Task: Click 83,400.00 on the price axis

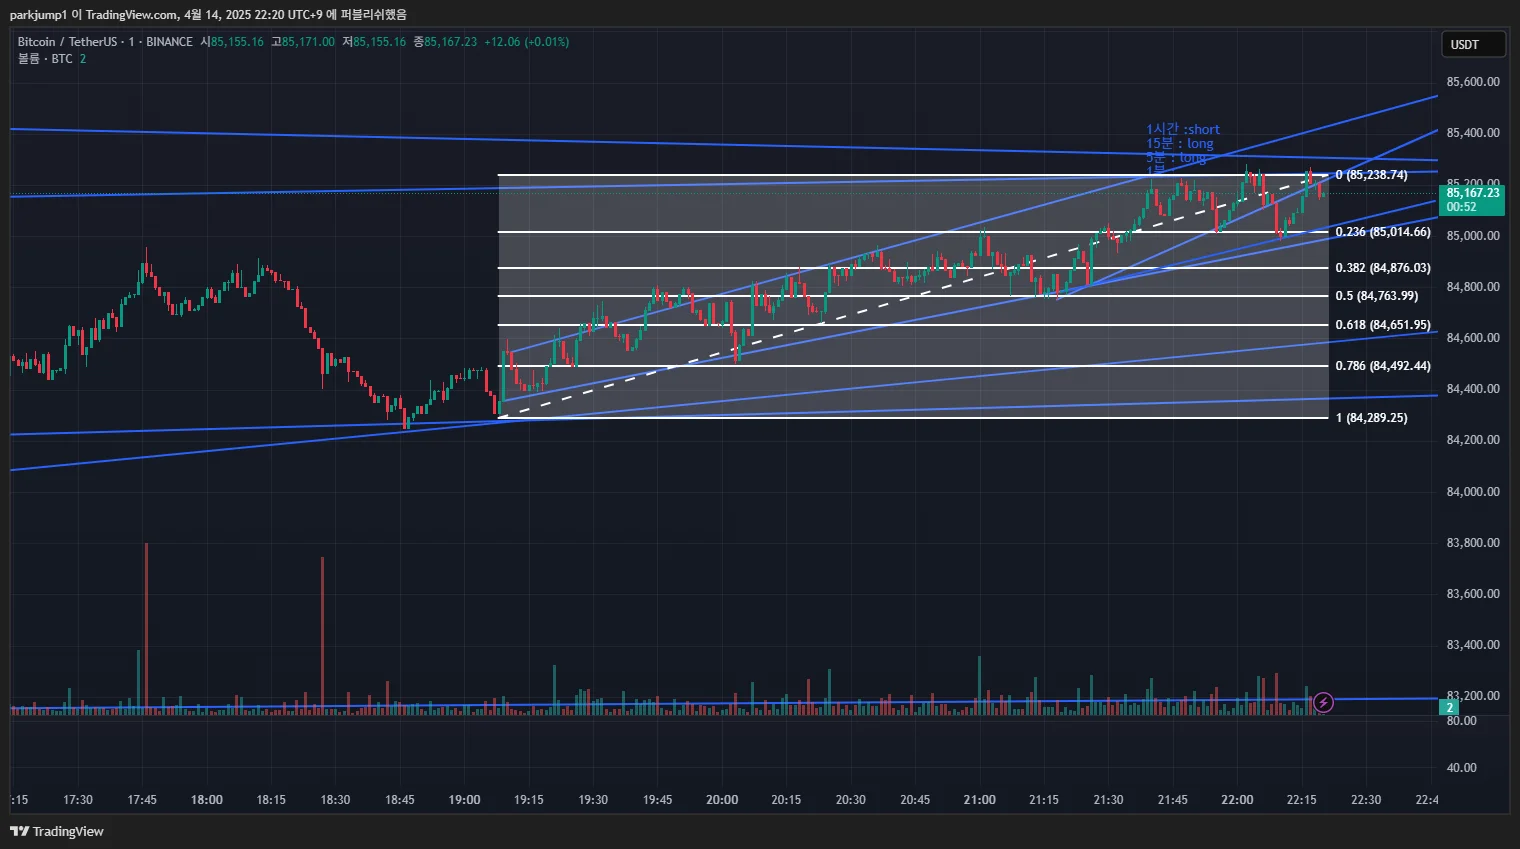Action: [x=1473, y=645]
